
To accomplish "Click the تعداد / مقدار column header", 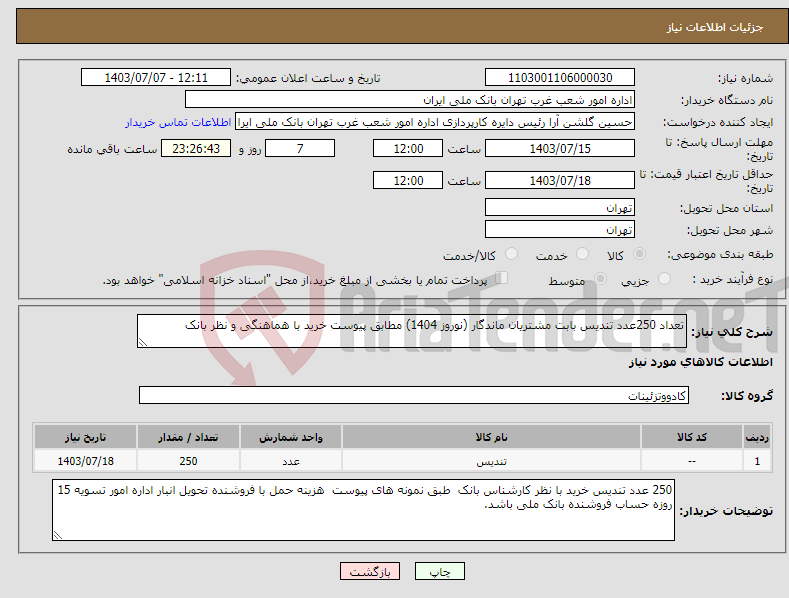I will (188, 437).
